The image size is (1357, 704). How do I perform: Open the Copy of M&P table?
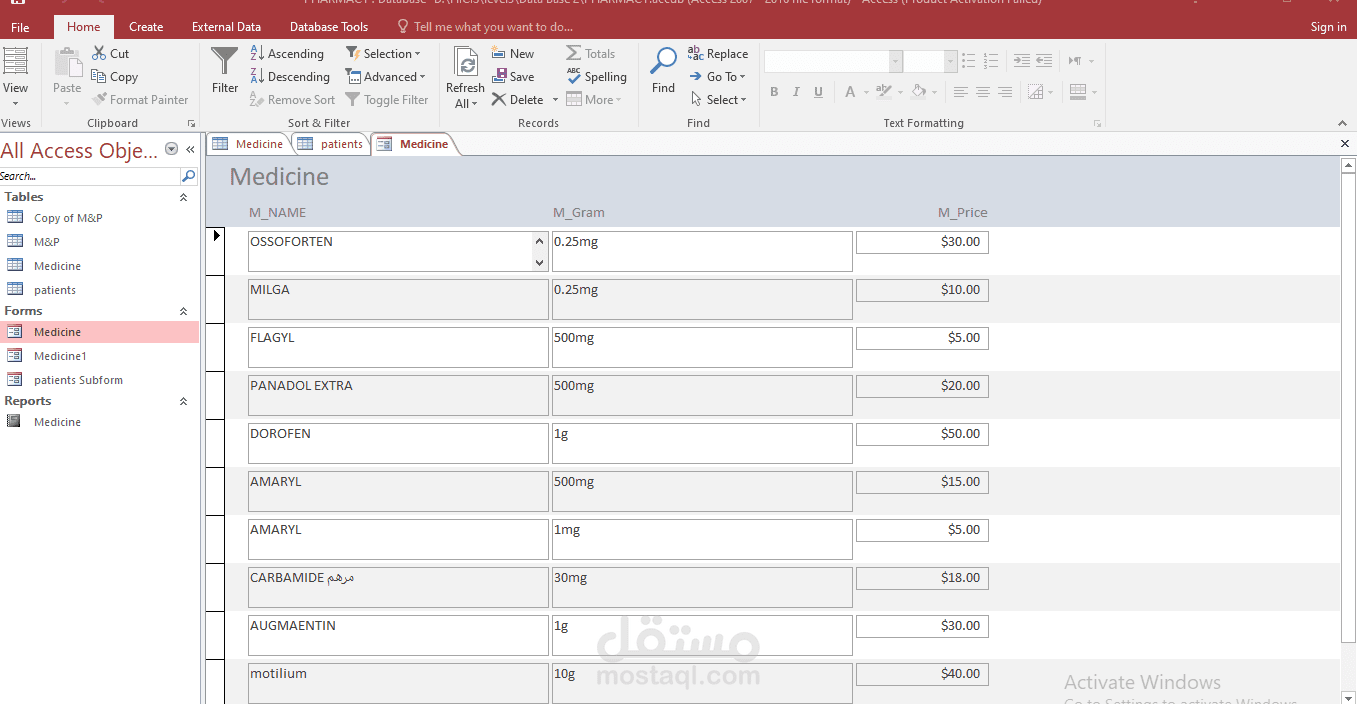68,218
